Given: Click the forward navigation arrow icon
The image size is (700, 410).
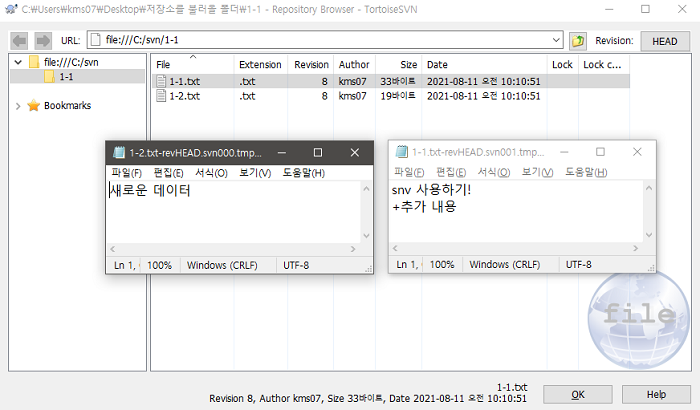Looking at the screenshot, I should coord(43,41).
